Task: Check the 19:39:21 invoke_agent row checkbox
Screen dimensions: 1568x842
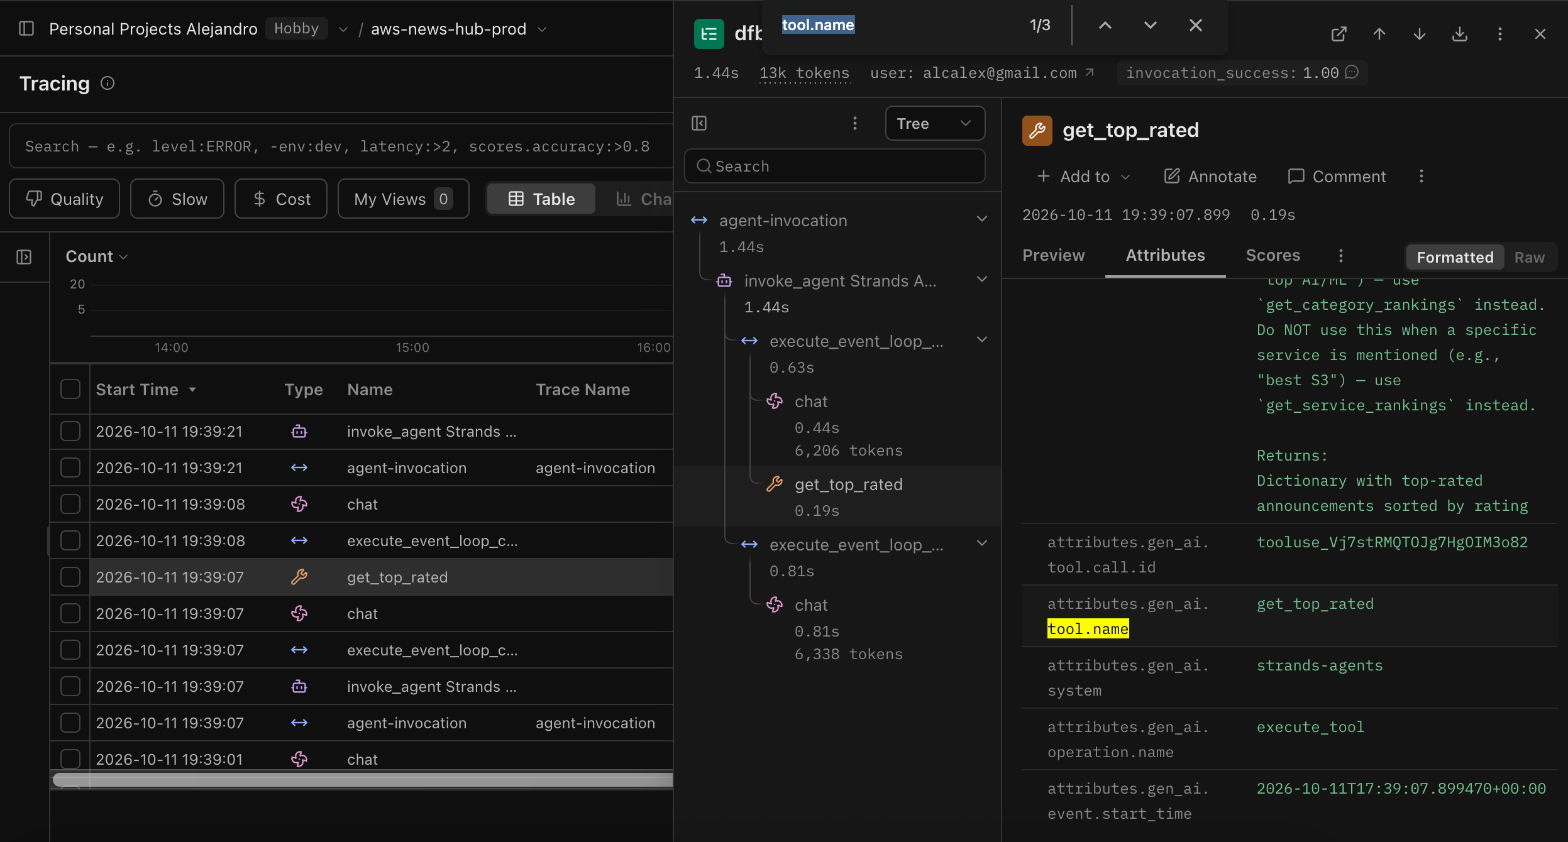Action: tap(70, 431)
